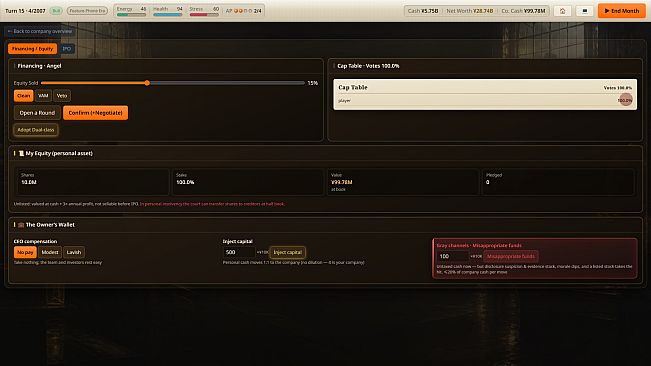Click Confirm (+Negotiate) button
This screenshot has width=651, height=366.
(x=95, y=113)
